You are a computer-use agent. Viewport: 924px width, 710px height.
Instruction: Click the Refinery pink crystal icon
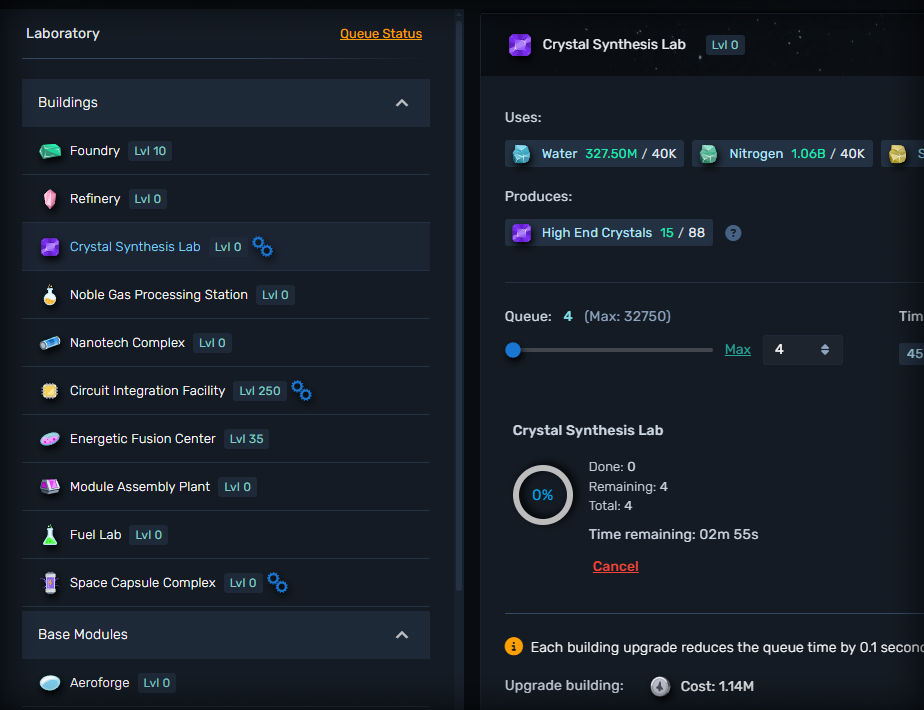50,199
